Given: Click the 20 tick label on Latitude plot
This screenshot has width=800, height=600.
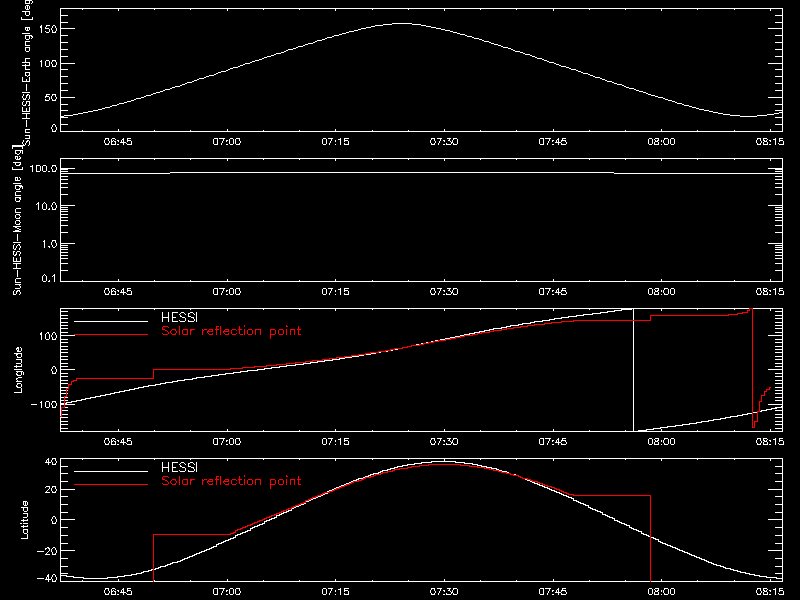Looking at the screenshot, I should 51,490.
